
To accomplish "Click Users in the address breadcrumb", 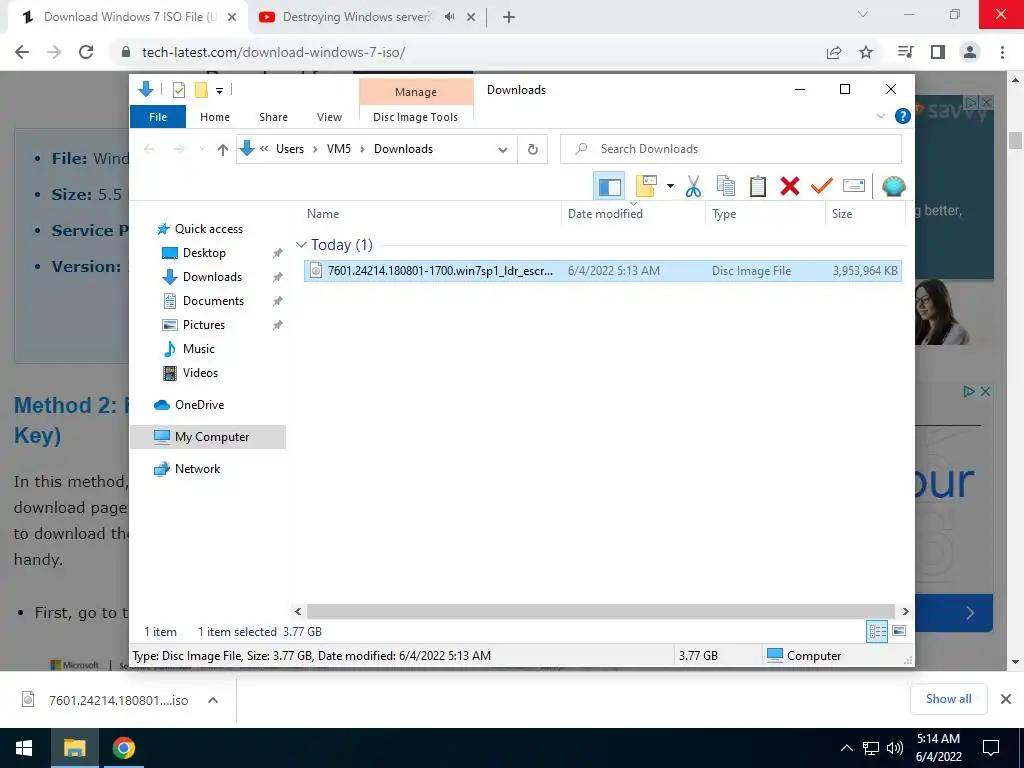I will pos(290,149).
